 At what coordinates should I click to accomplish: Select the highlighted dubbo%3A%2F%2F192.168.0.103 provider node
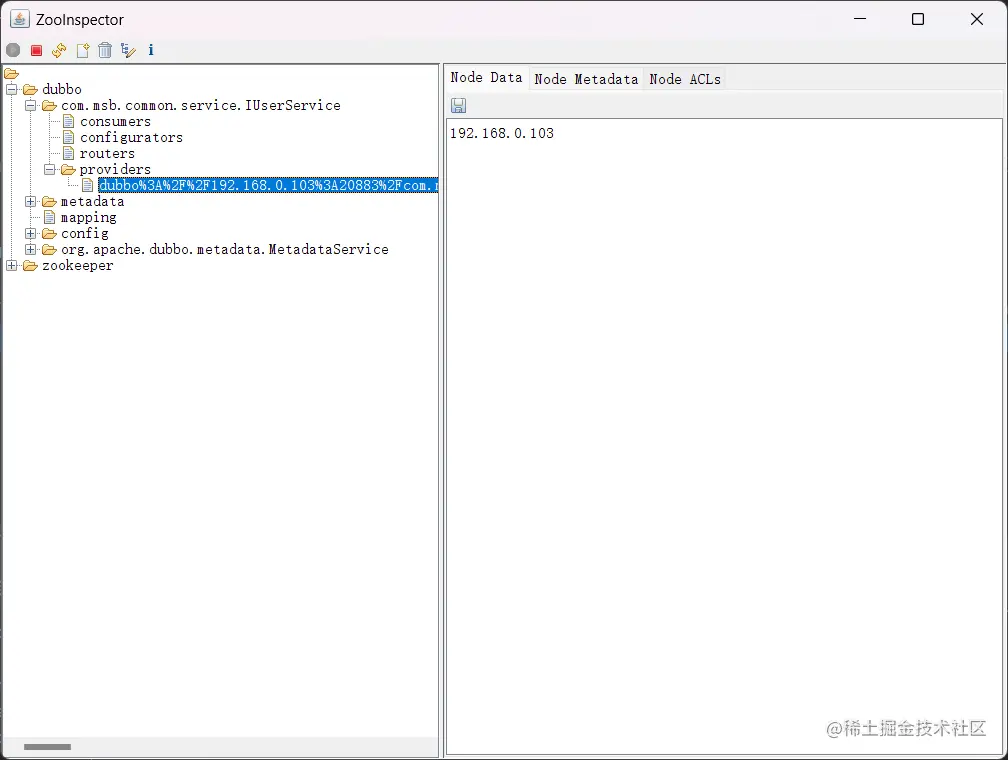(268, 185)
